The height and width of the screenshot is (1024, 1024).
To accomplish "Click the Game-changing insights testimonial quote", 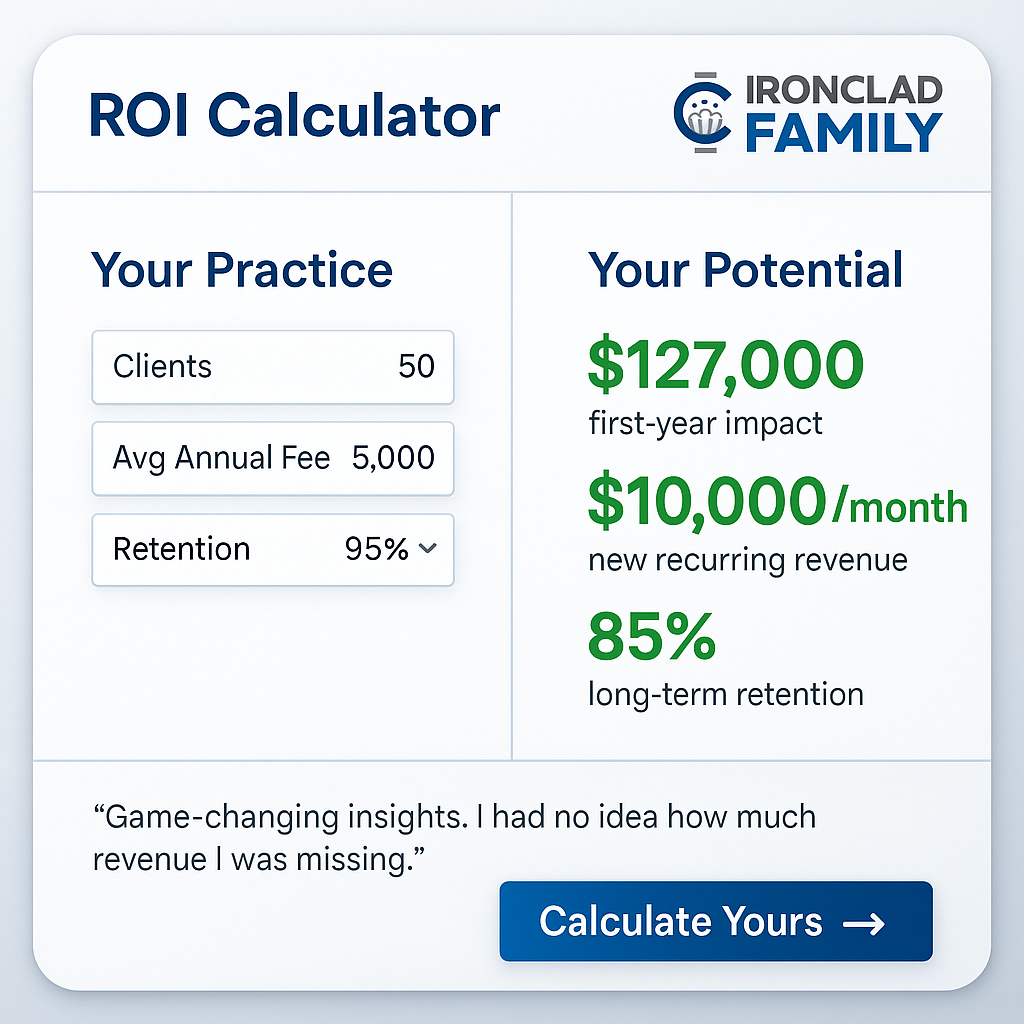I will [454, 837].
